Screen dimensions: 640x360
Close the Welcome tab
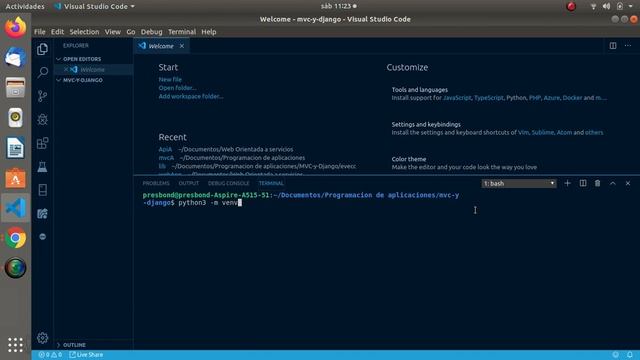tap(182, 46)
